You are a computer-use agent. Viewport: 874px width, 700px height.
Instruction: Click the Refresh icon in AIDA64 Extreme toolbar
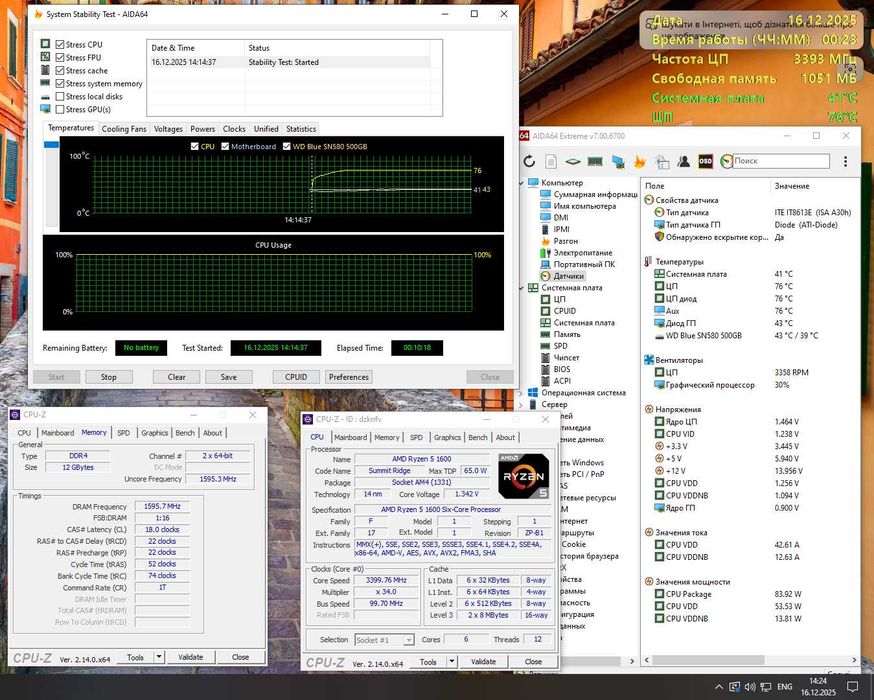(529, 162)
